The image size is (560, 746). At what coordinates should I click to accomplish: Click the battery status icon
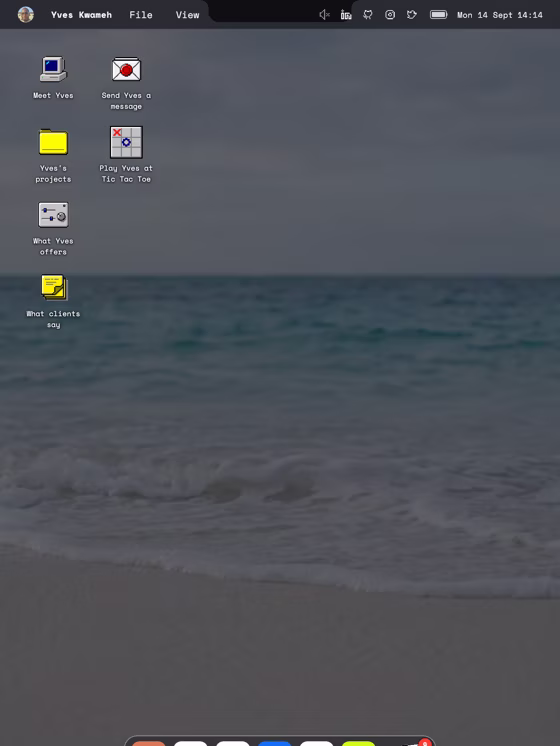[x=438, y=15]
